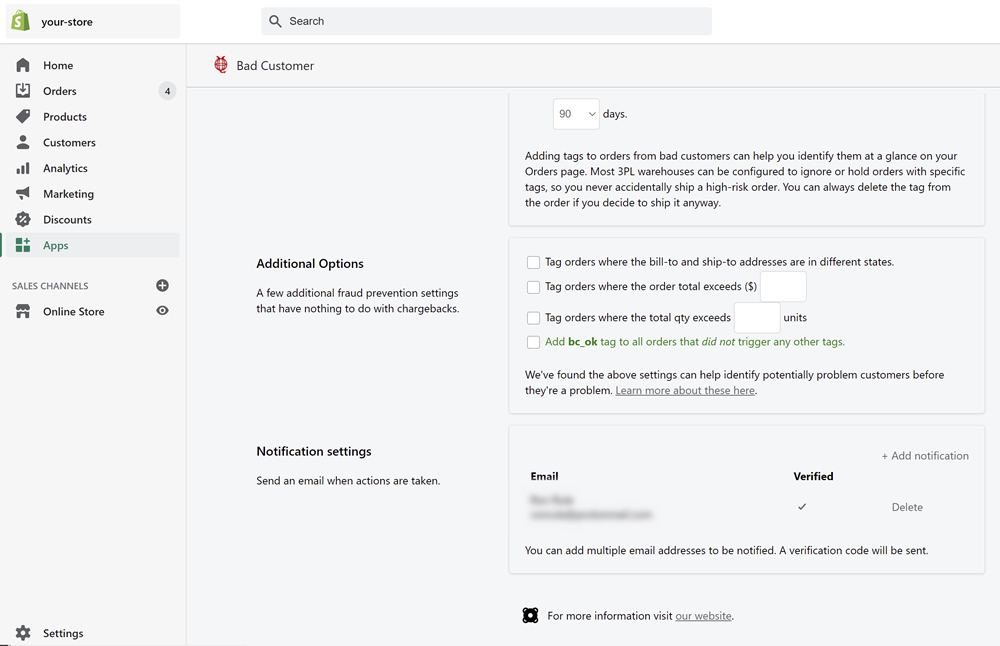The width and height of the screenshot is (1000, 646).
Task: Select Apps in the sidebar
Action: 55,246
